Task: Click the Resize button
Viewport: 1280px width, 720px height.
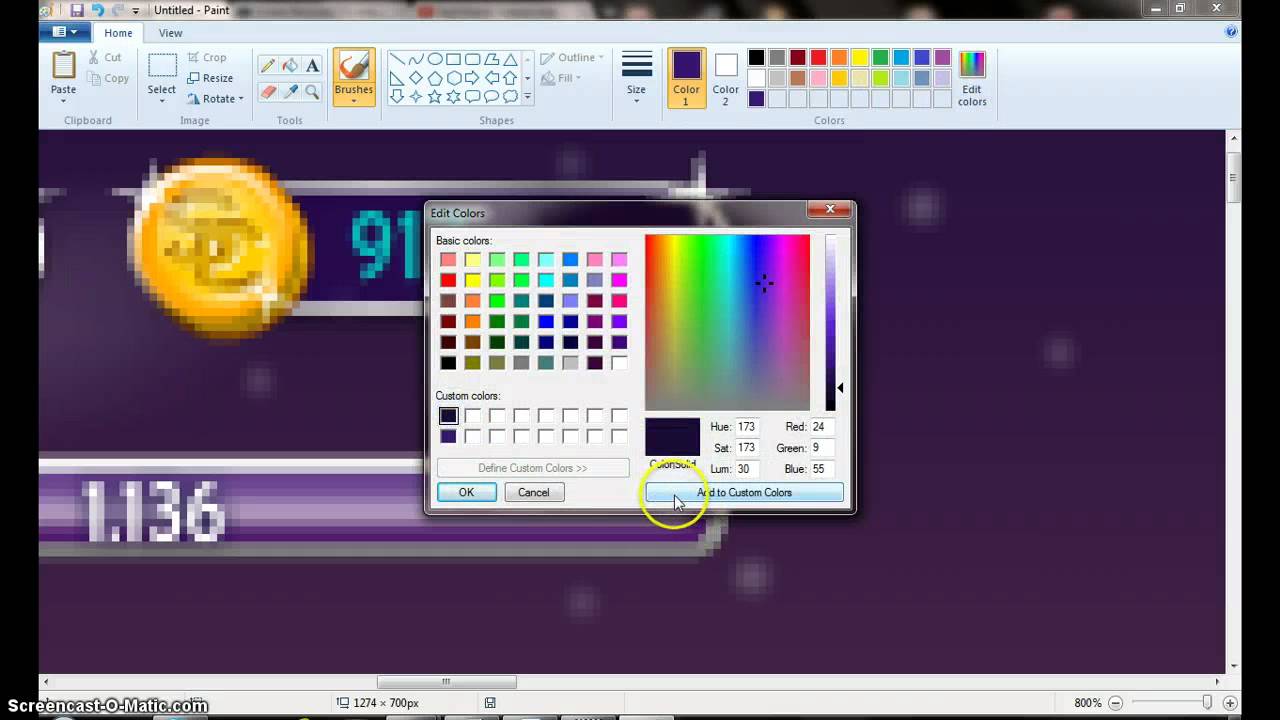Action: (x=210, y=78)
